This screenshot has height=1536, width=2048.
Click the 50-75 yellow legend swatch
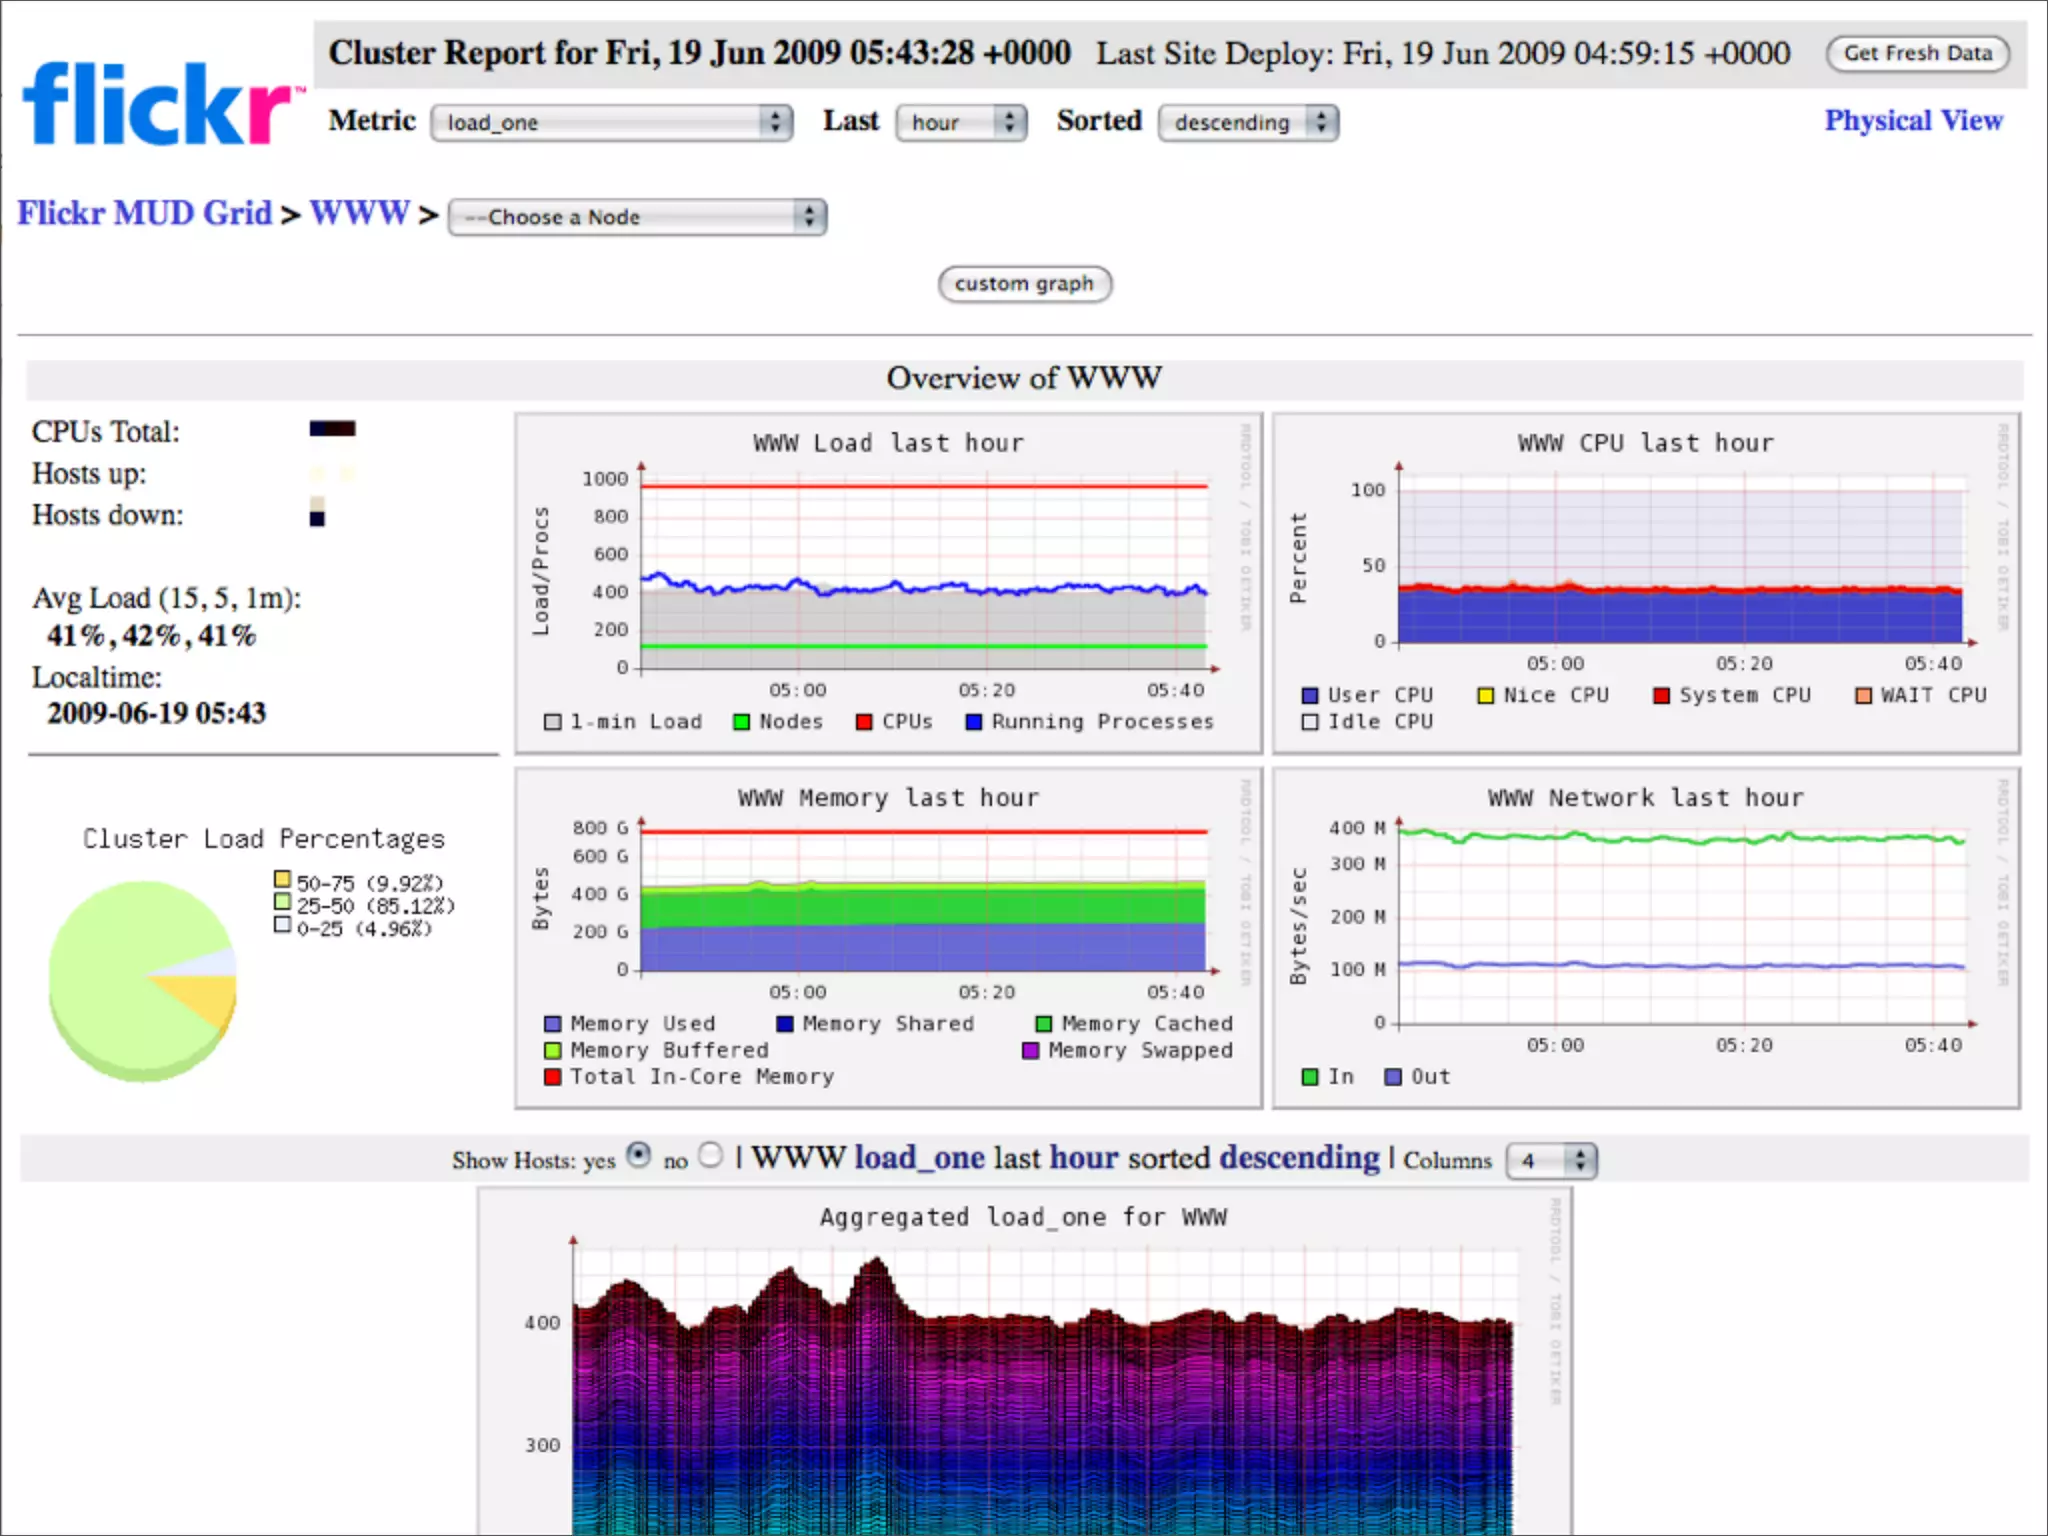tap(282, 879)
